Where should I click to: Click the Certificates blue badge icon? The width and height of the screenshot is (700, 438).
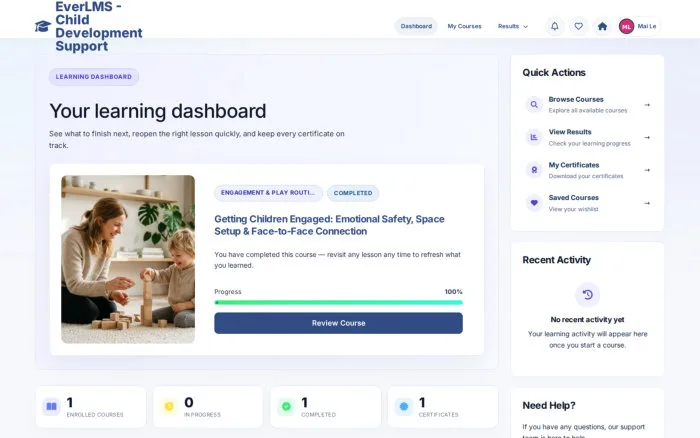click(404, 406)
